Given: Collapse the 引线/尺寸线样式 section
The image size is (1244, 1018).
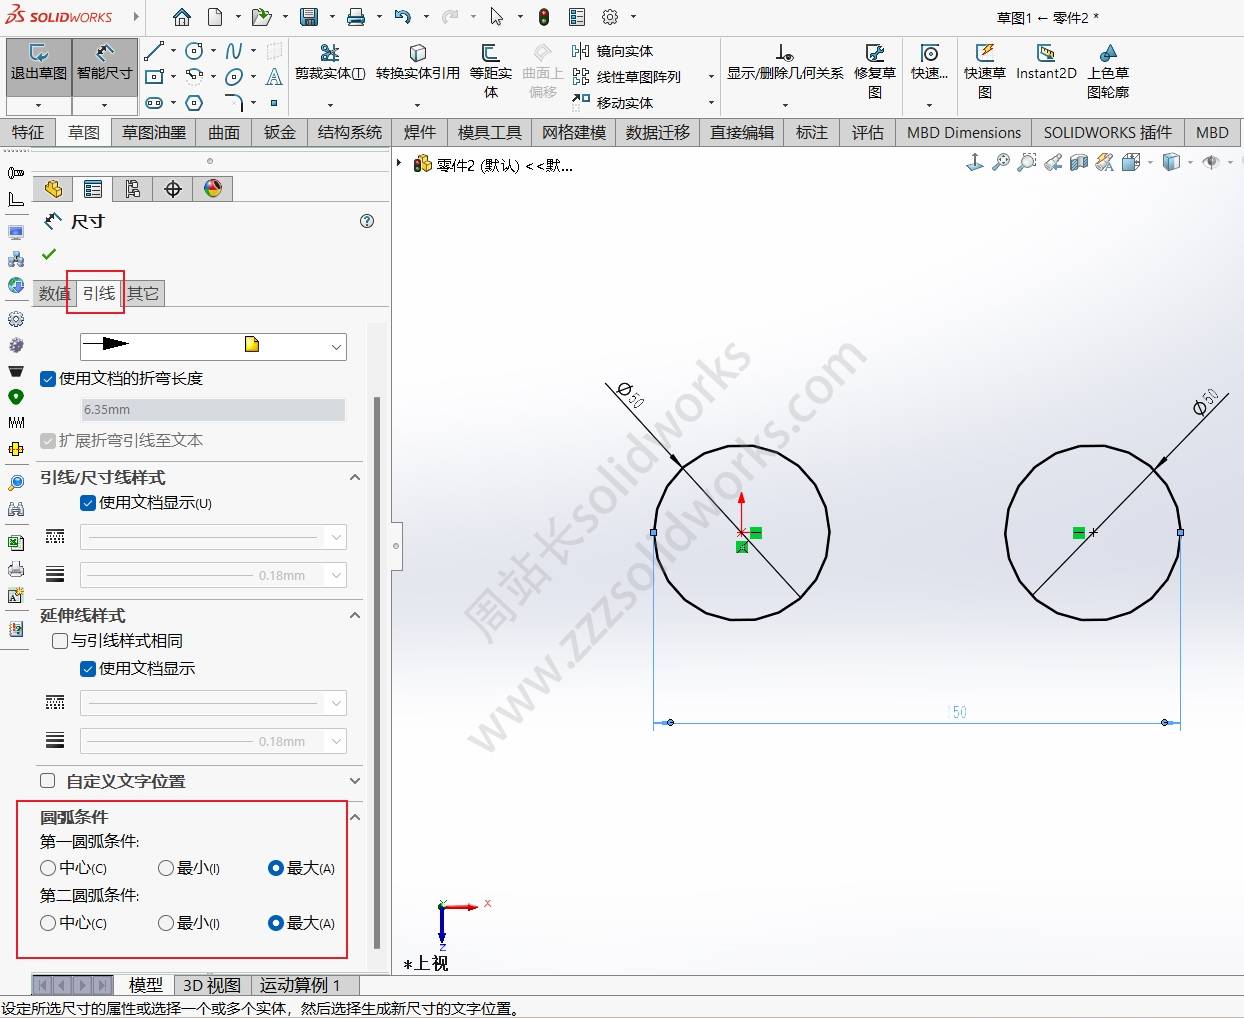Looking at the screenshot, I should click(354, 478).
